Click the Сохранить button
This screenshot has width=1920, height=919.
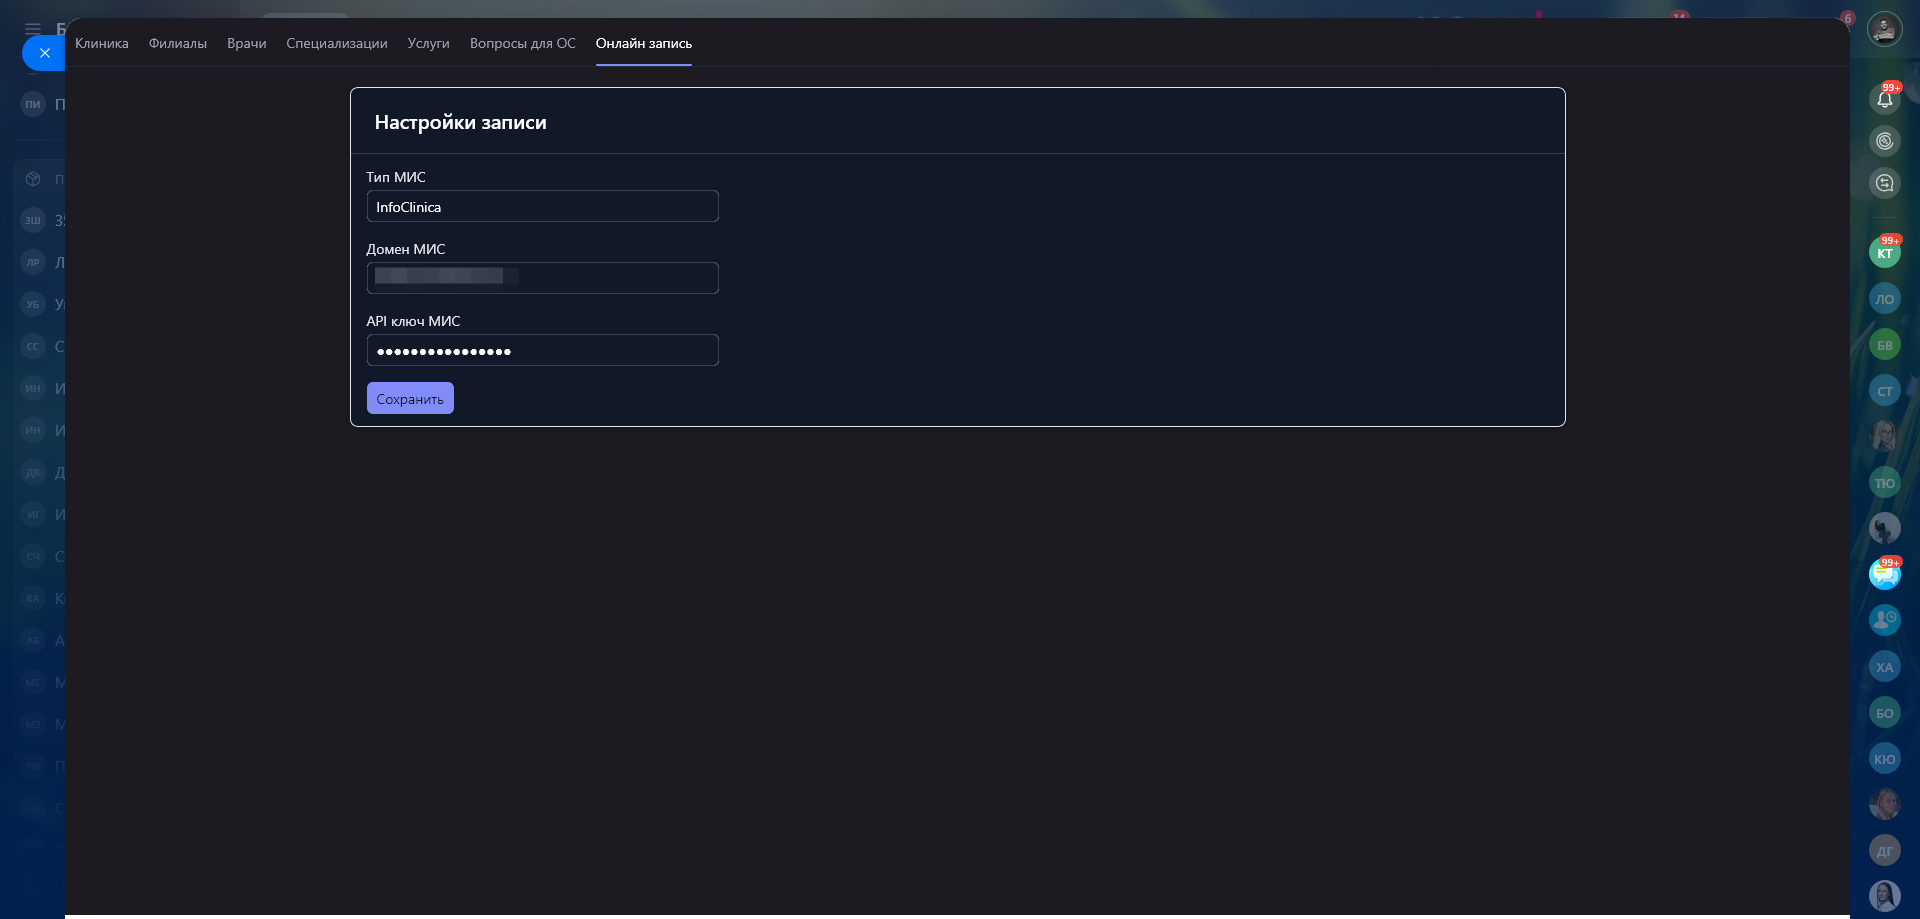[x=410, y=398]
